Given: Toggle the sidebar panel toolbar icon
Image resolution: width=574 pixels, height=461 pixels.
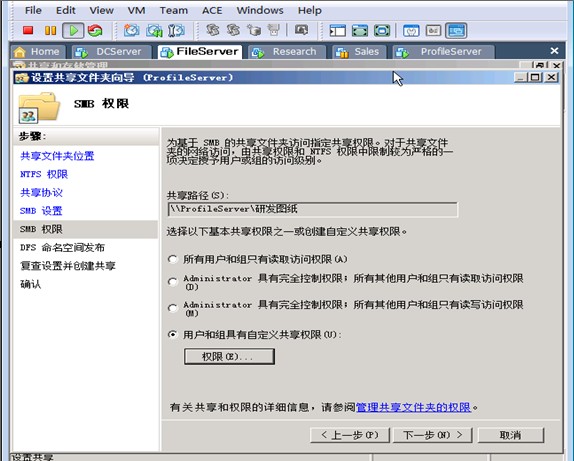Looking at the screenshot, I should 338,30.
